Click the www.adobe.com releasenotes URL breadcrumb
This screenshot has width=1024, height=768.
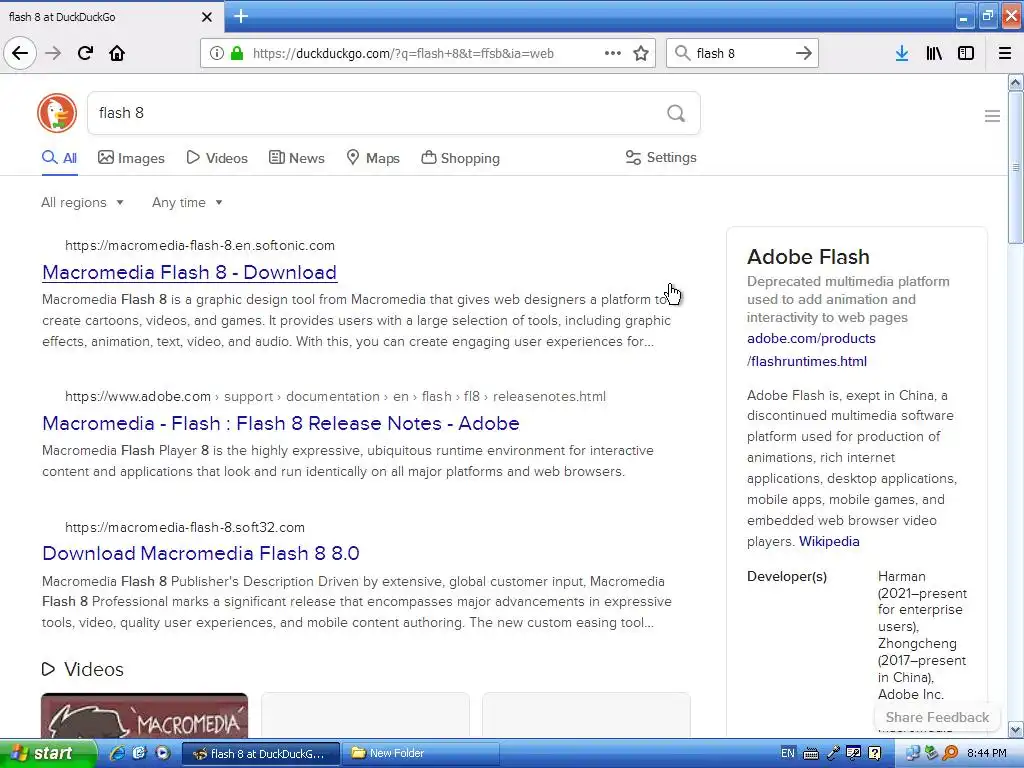335,396
